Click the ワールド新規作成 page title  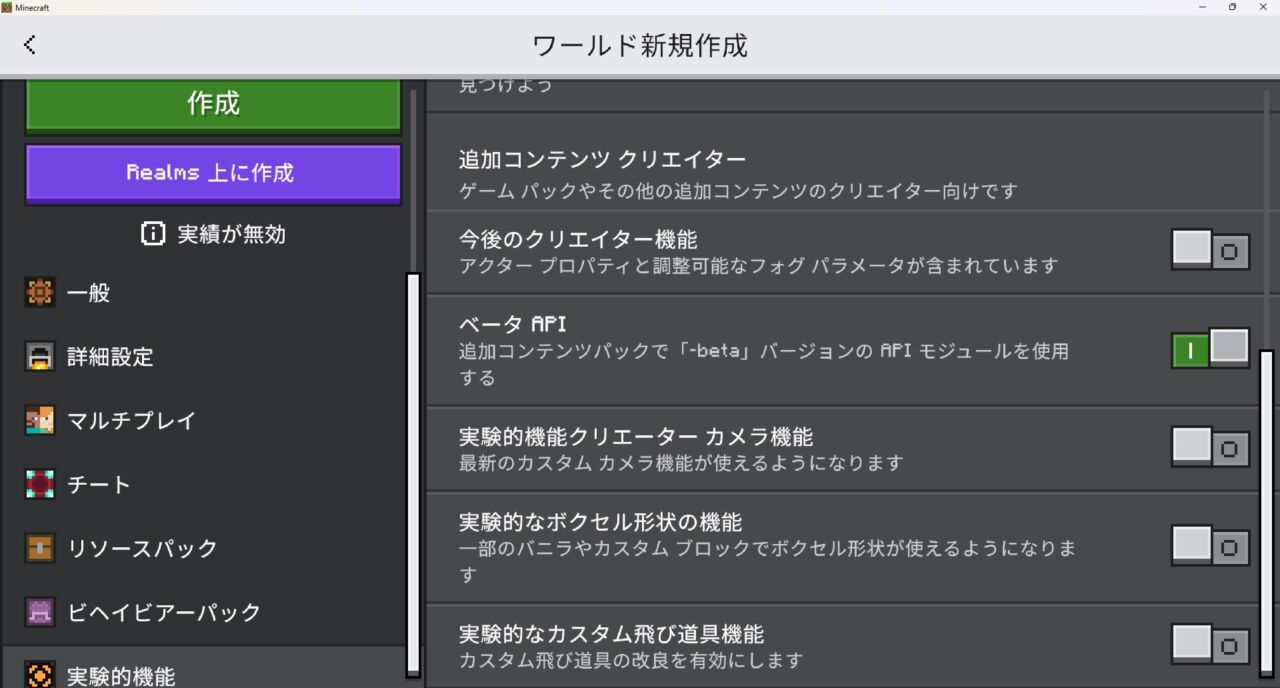tap(640, 45)
